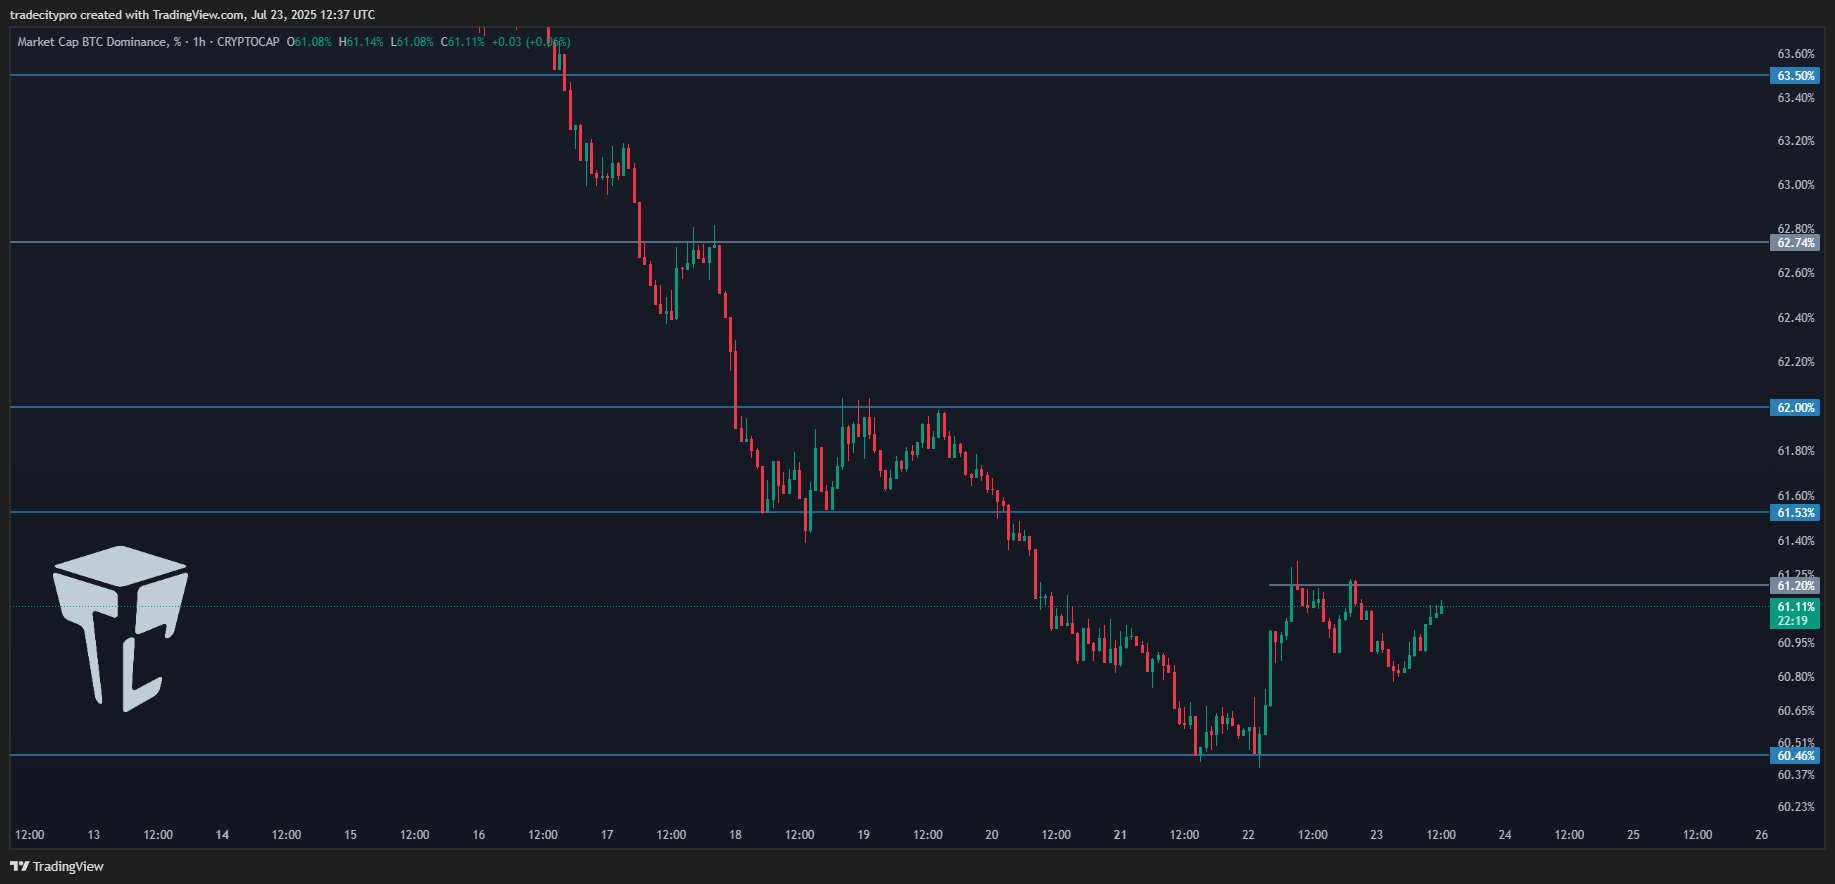Click date 26 on the time axis
This screenshot has height=884, width=1835.
pos(1761,835)
